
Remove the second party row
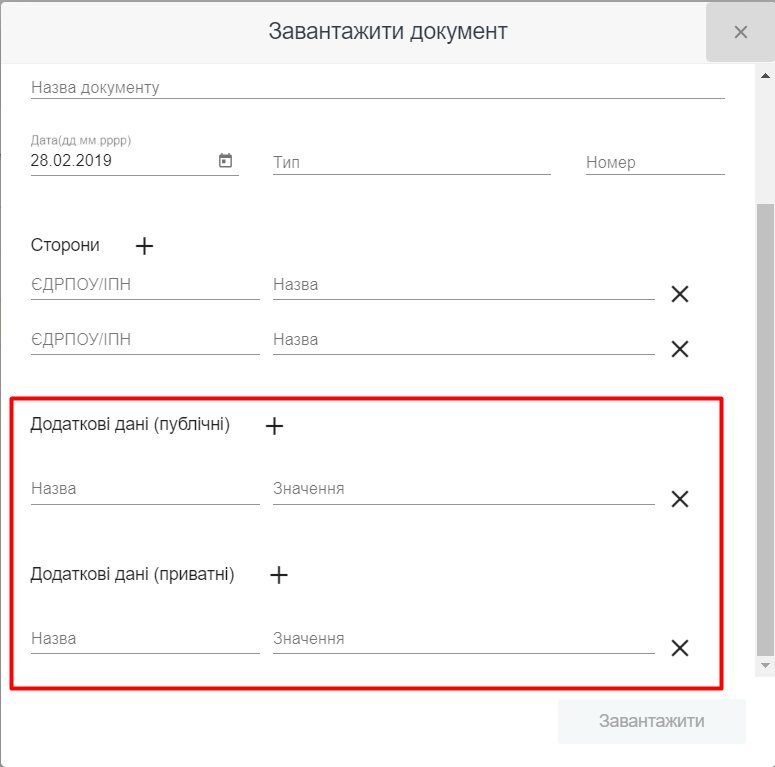680,349
